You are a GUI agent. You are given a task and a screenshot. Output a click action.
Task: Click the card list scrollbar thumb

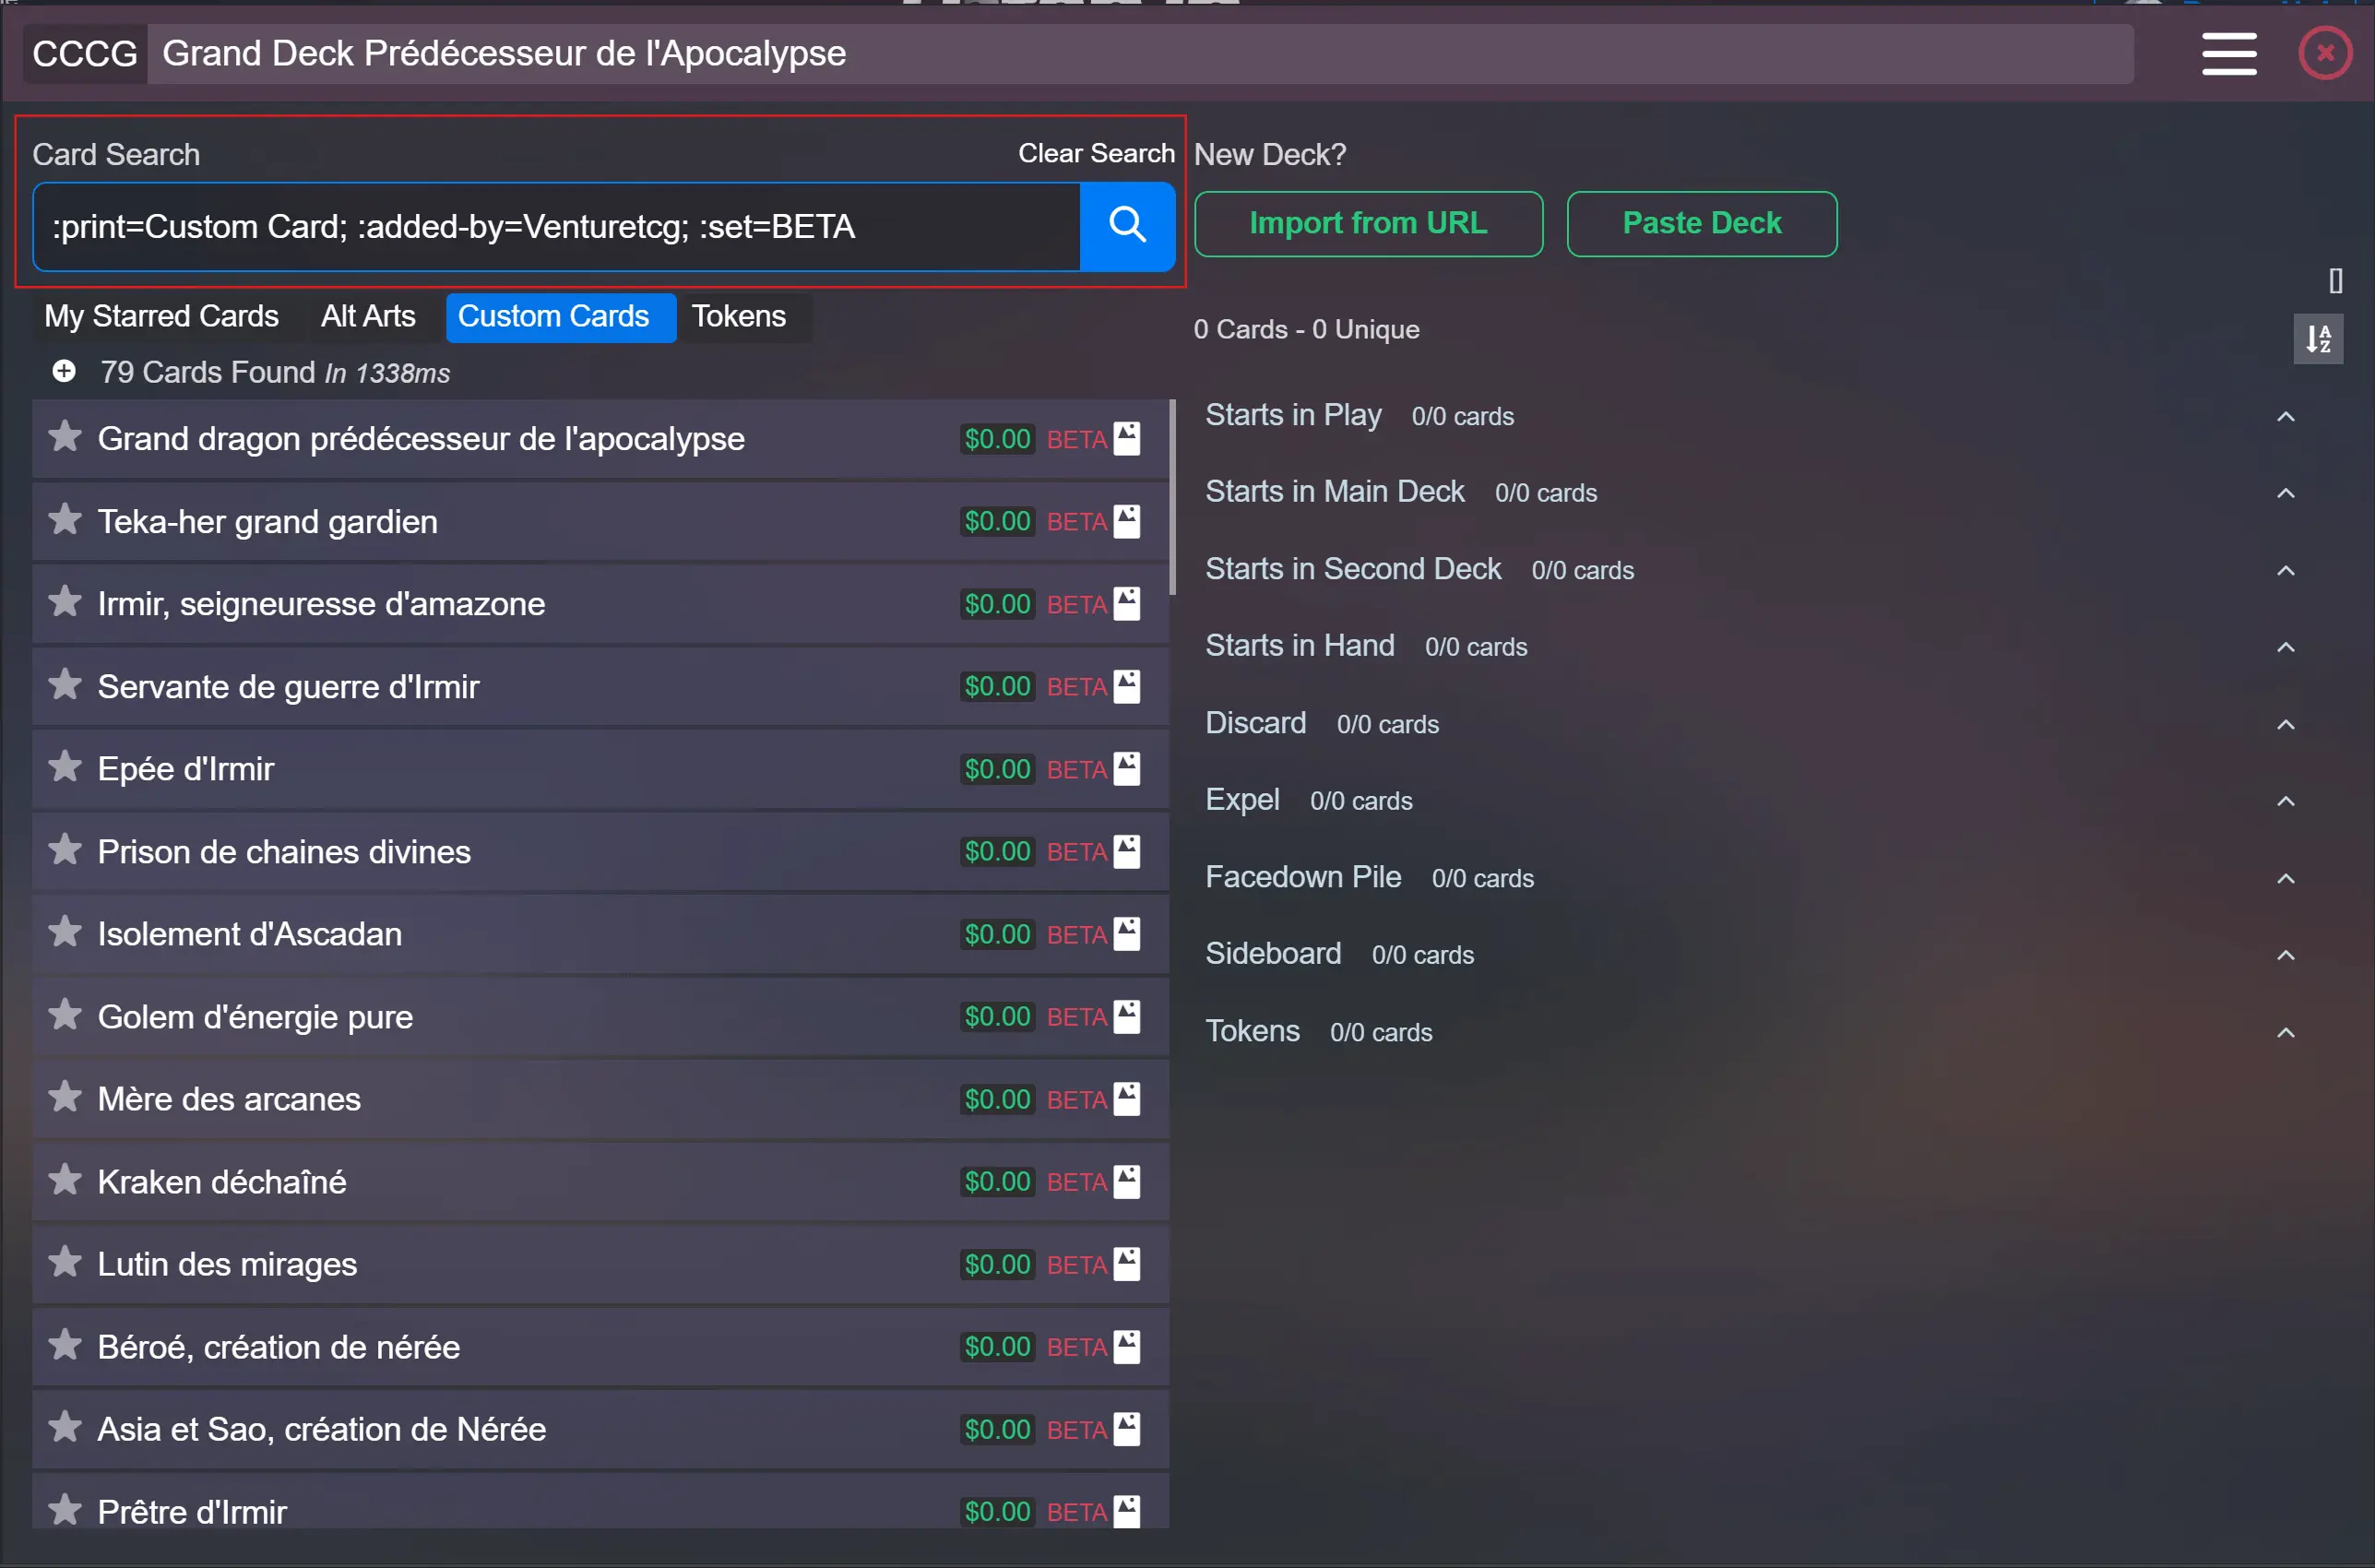coord(1172,497)
